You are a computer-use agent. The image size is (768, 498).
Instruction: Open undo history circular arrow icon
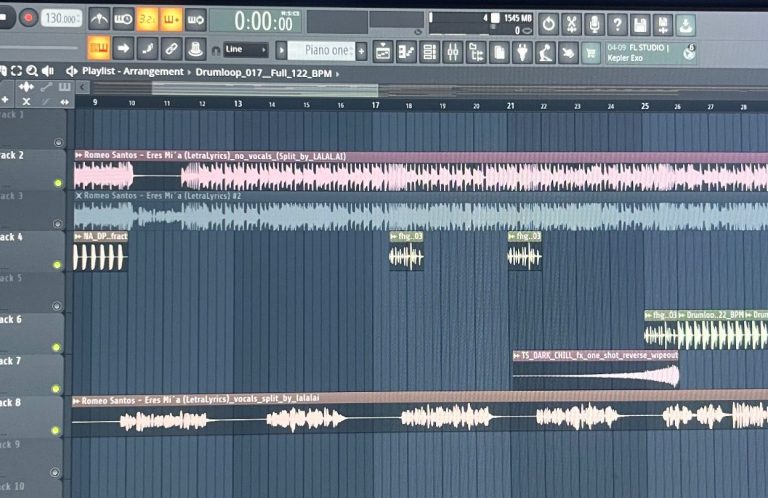tap(549, 24)
